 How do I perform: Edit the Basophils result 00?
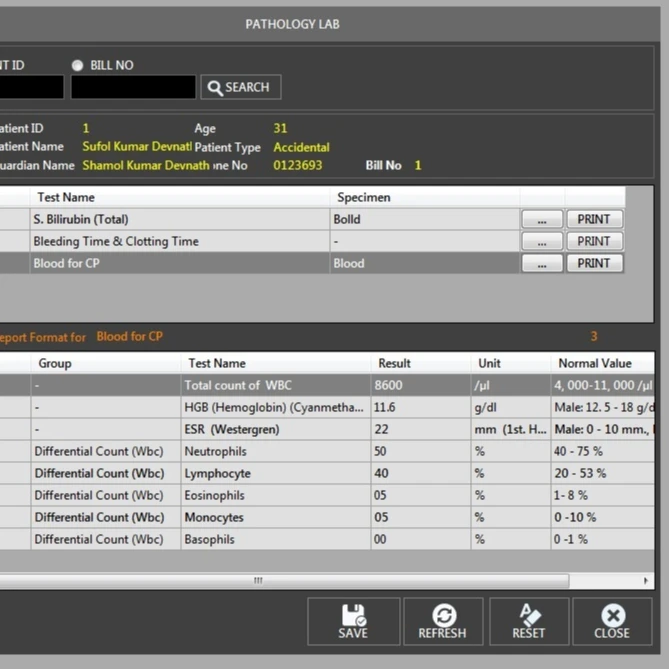pyautogui.click(x=421, y=539)
